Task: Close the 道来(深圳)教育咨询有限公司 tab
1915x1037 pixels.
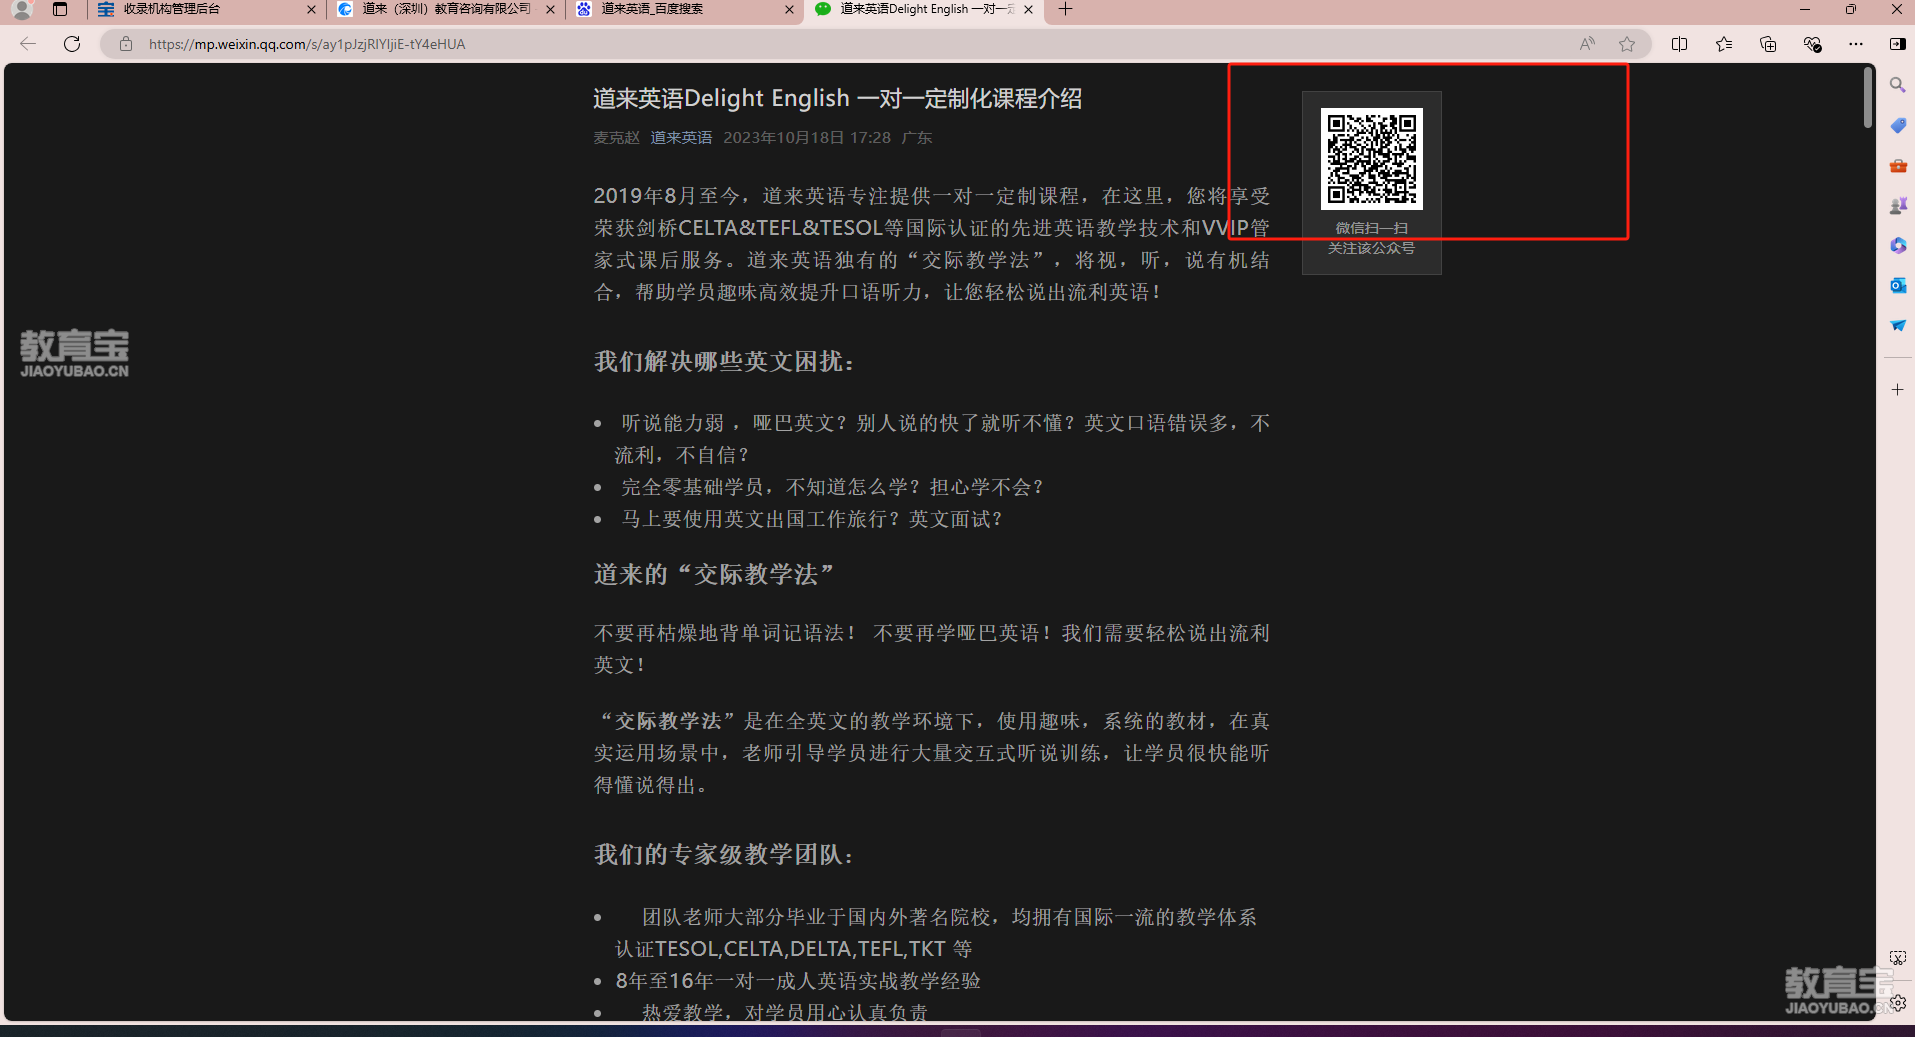Action: (550, 9)
